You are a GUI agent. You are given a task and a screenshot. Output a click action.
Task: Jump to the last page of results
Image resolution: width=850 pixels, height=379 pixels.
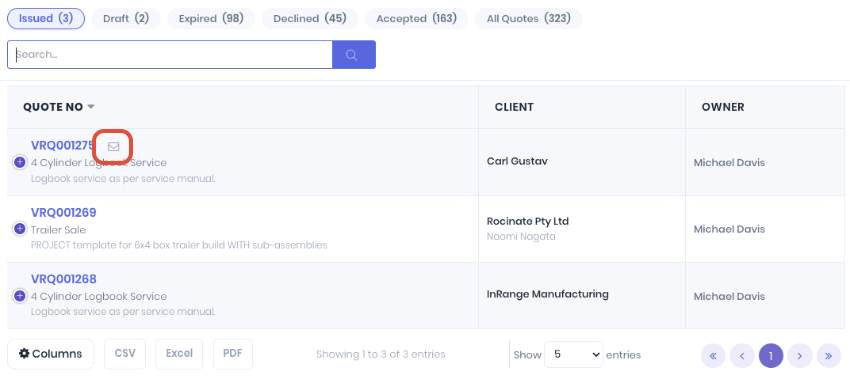(x=829, y=356)
